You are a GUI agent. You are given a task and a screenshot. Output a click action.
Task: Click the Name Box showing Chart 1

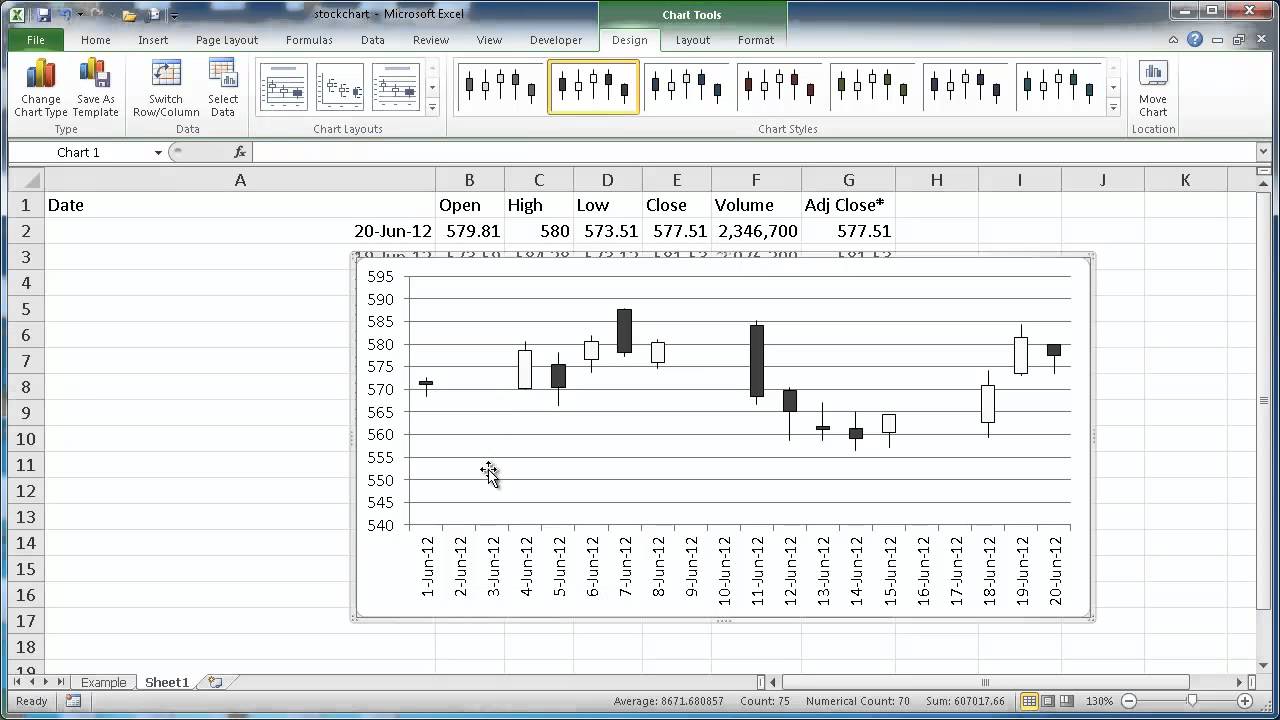(x=80, y=152)
